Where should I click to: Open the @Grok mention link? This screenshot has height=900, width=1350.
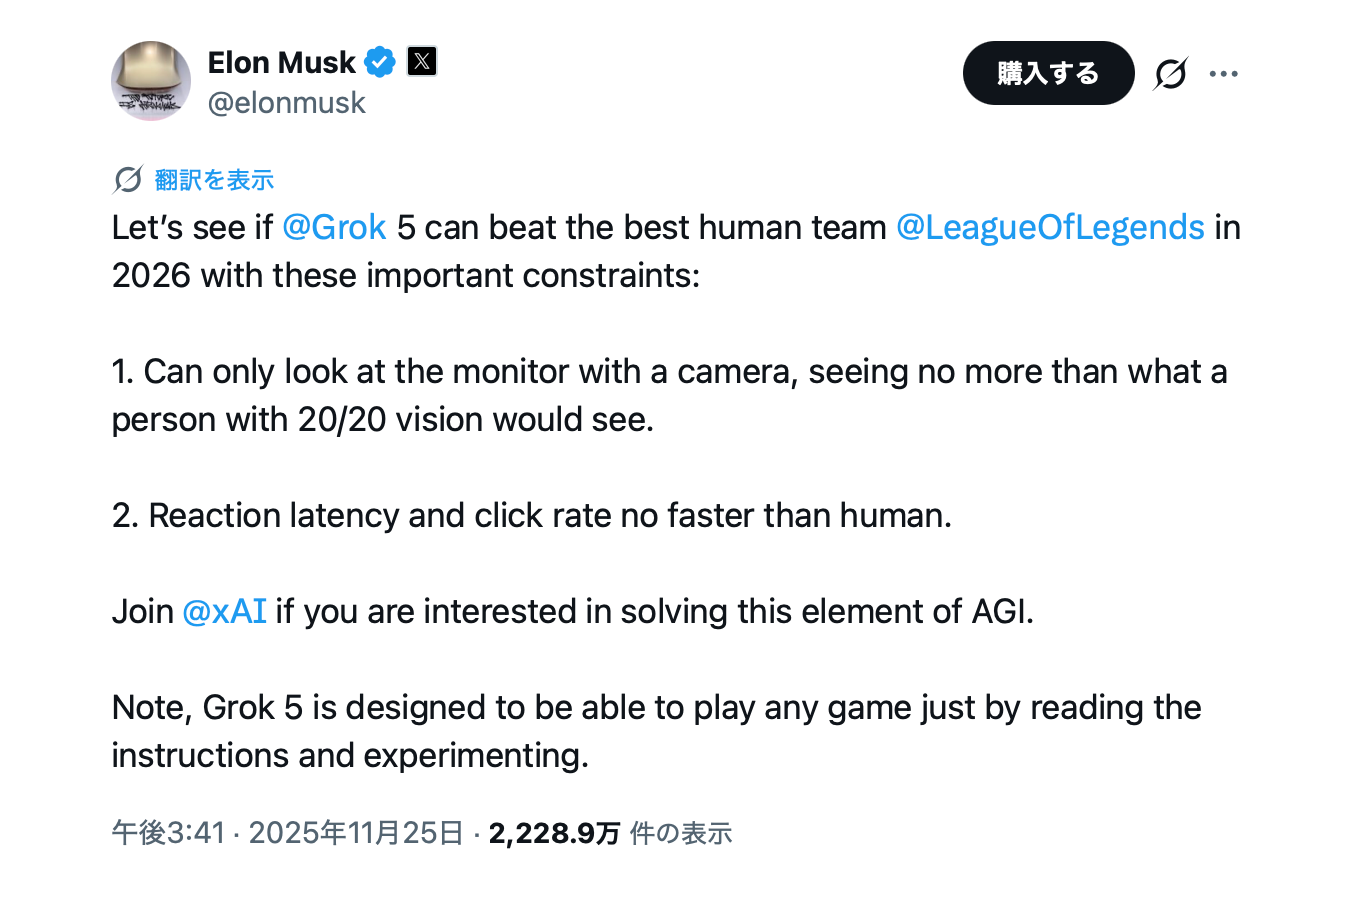(x=334, y=228)
